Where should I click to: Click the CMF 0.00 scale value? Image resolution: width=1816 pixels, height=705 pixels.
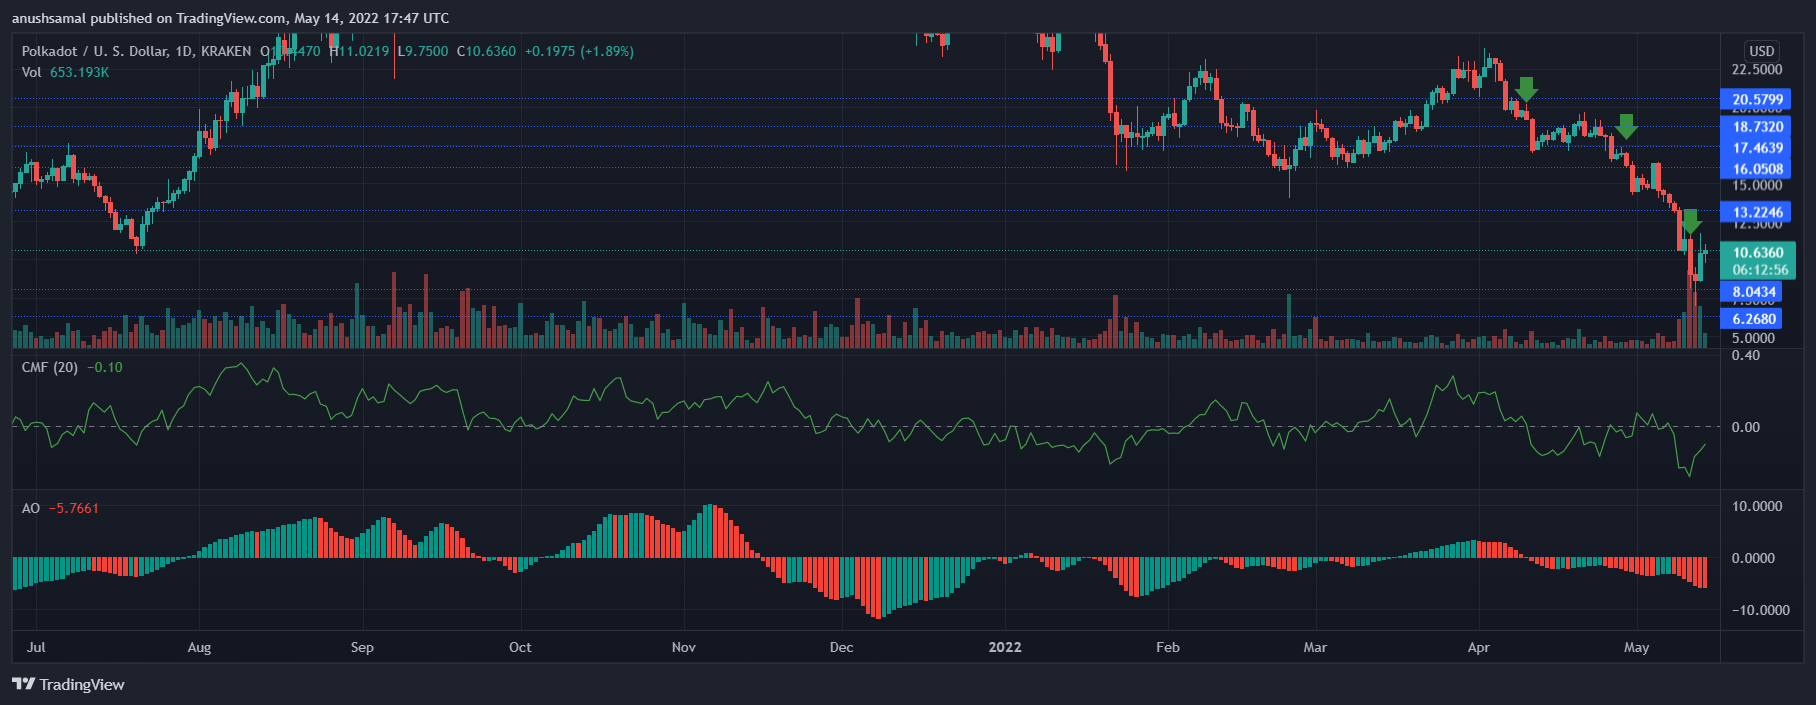1745,427
